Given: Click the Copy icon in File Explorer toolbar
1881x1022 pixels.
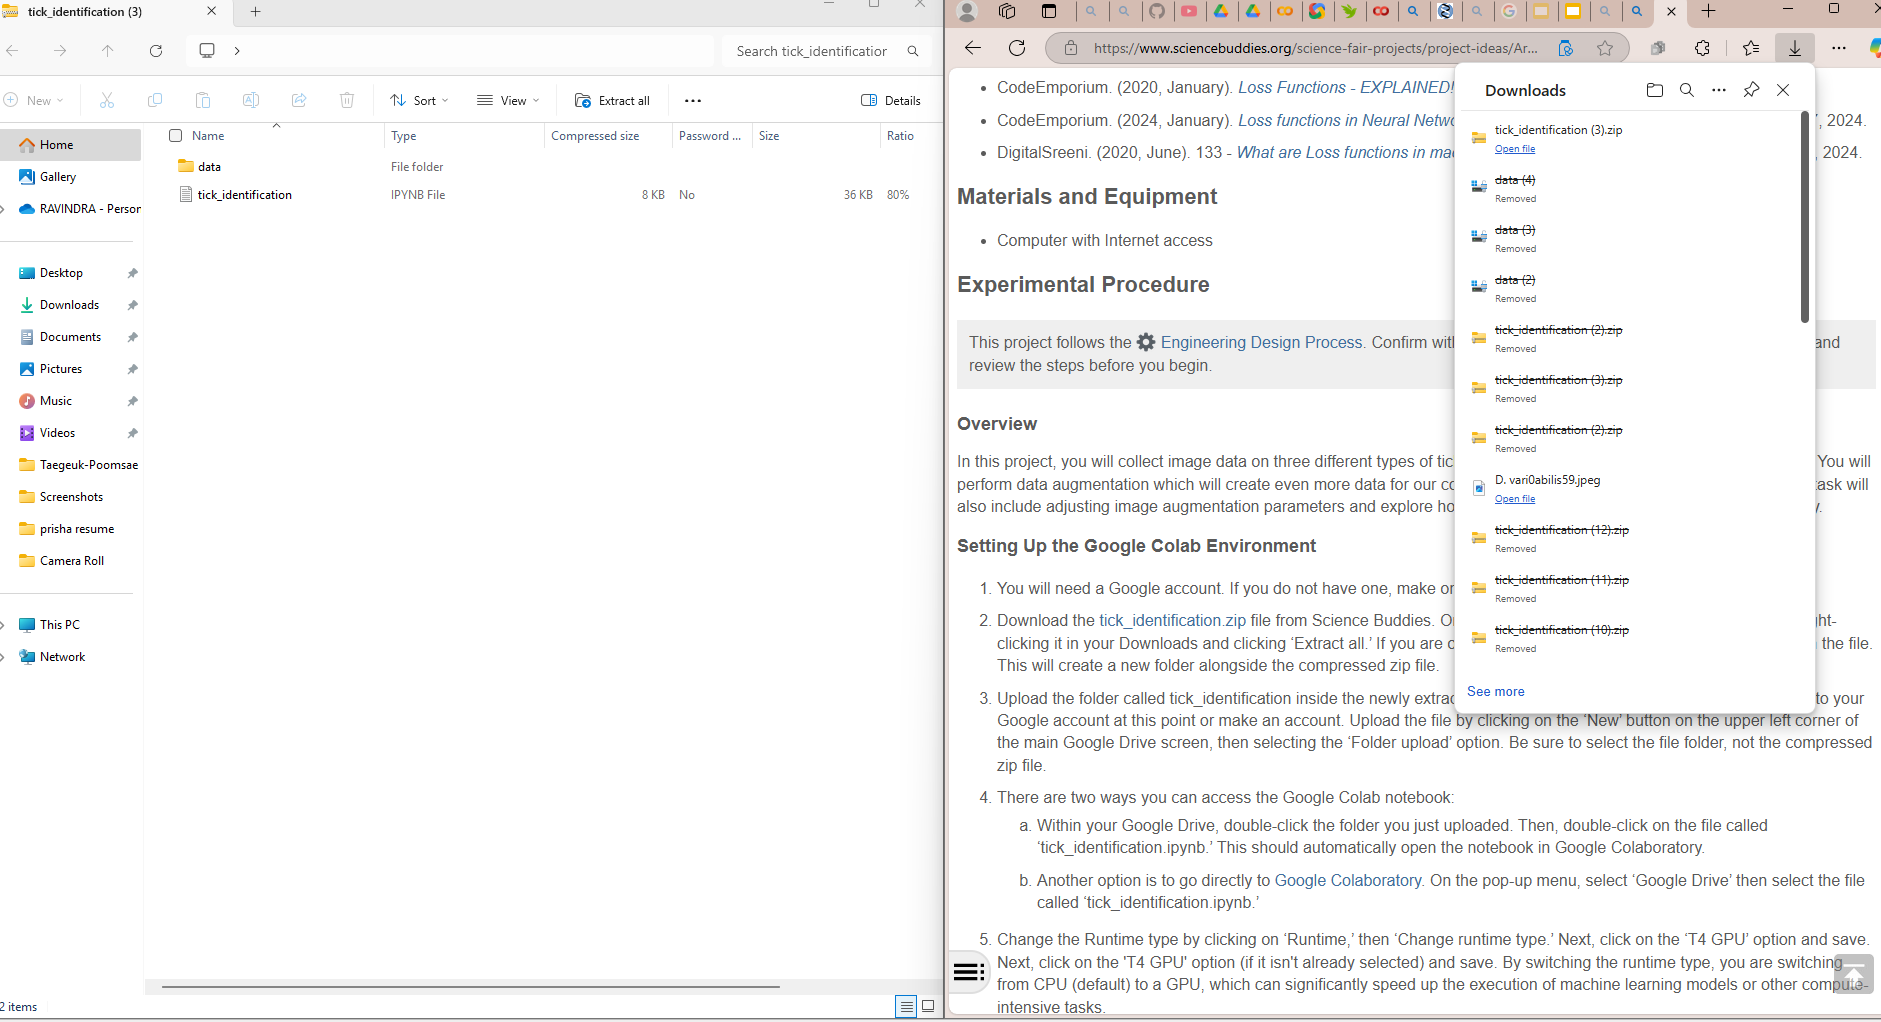Looking at the screenshot, I should tap(155, 100).
